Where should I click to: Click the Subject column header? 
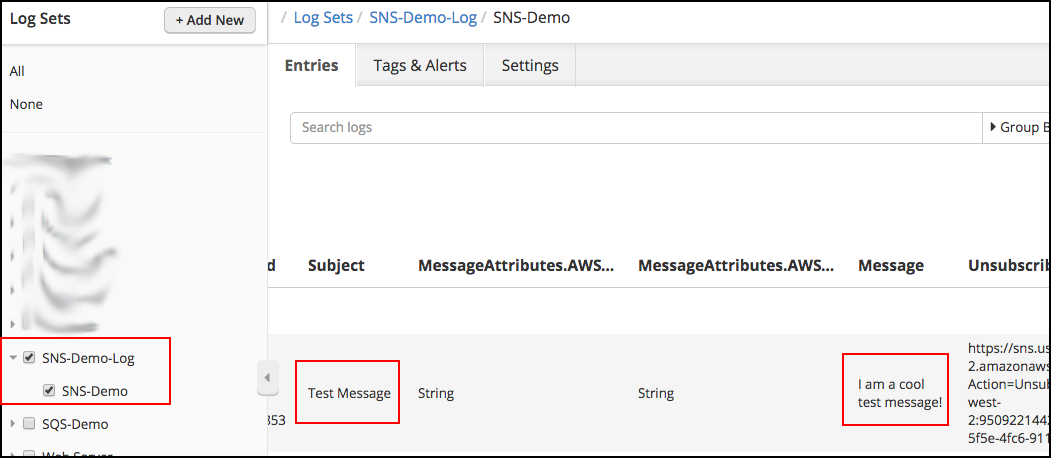[x=336, y=265]
